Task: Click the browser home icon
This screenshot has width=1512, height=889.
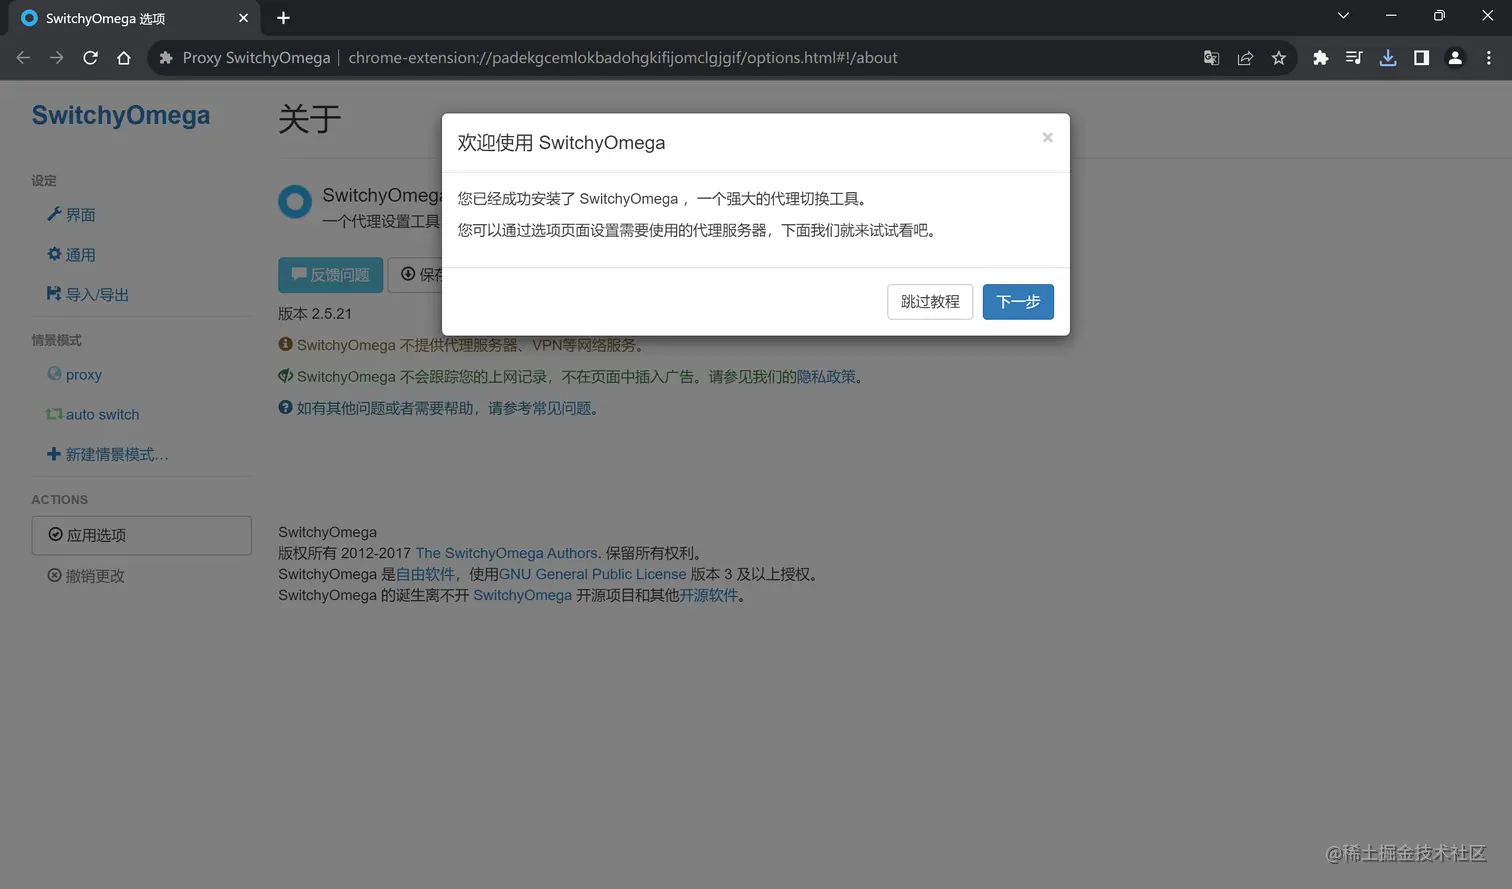Action: (x=124, y=58)
